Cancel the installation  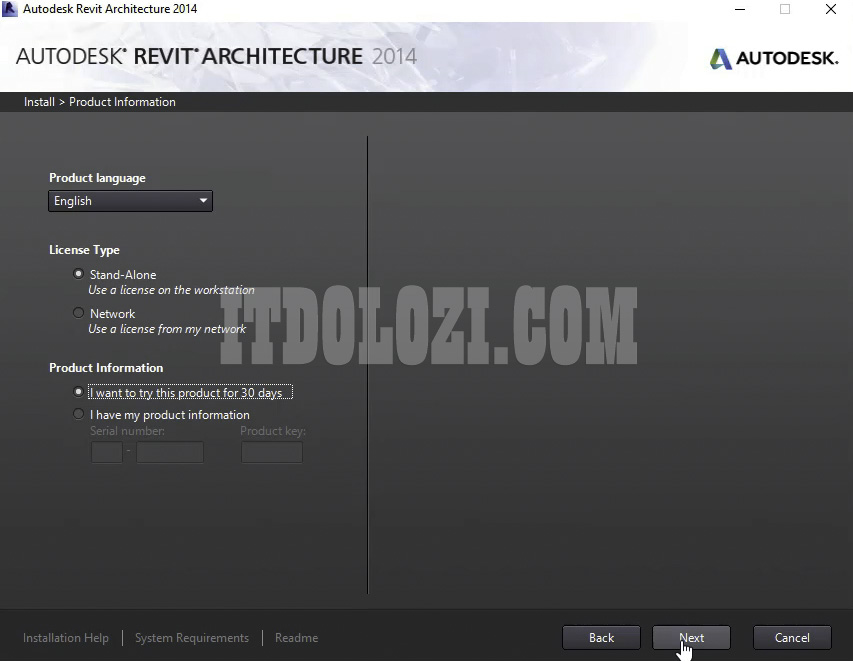[x=792, y=638]
